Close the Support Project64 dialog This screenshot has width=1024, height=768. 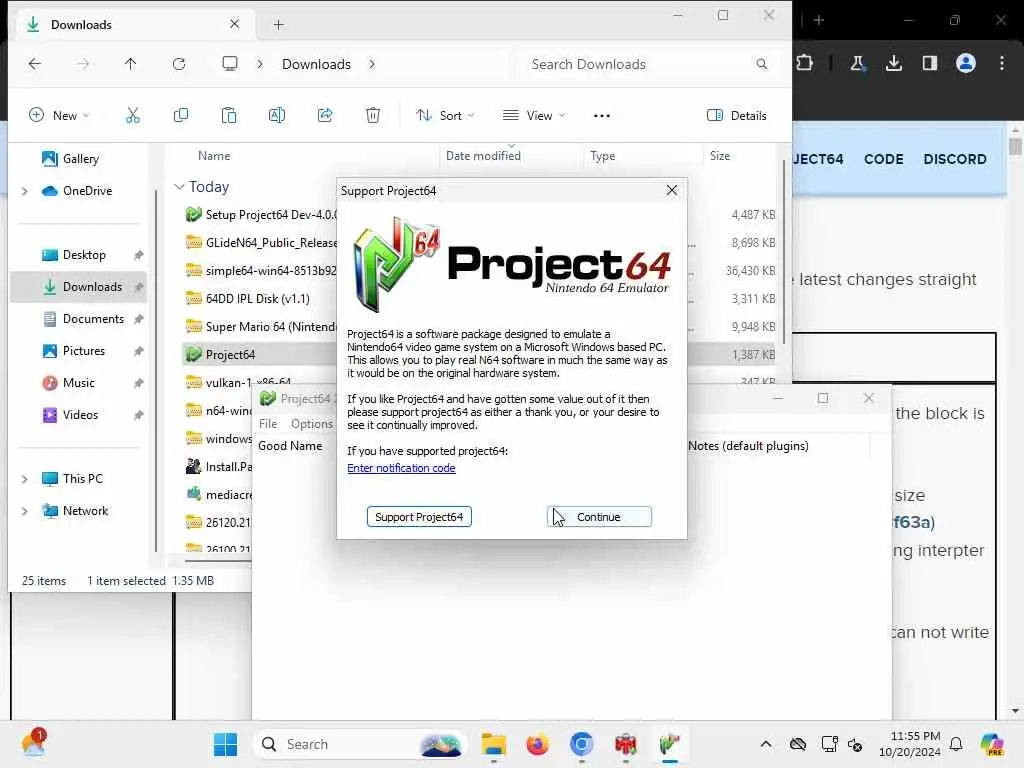(x=671, y=190)
